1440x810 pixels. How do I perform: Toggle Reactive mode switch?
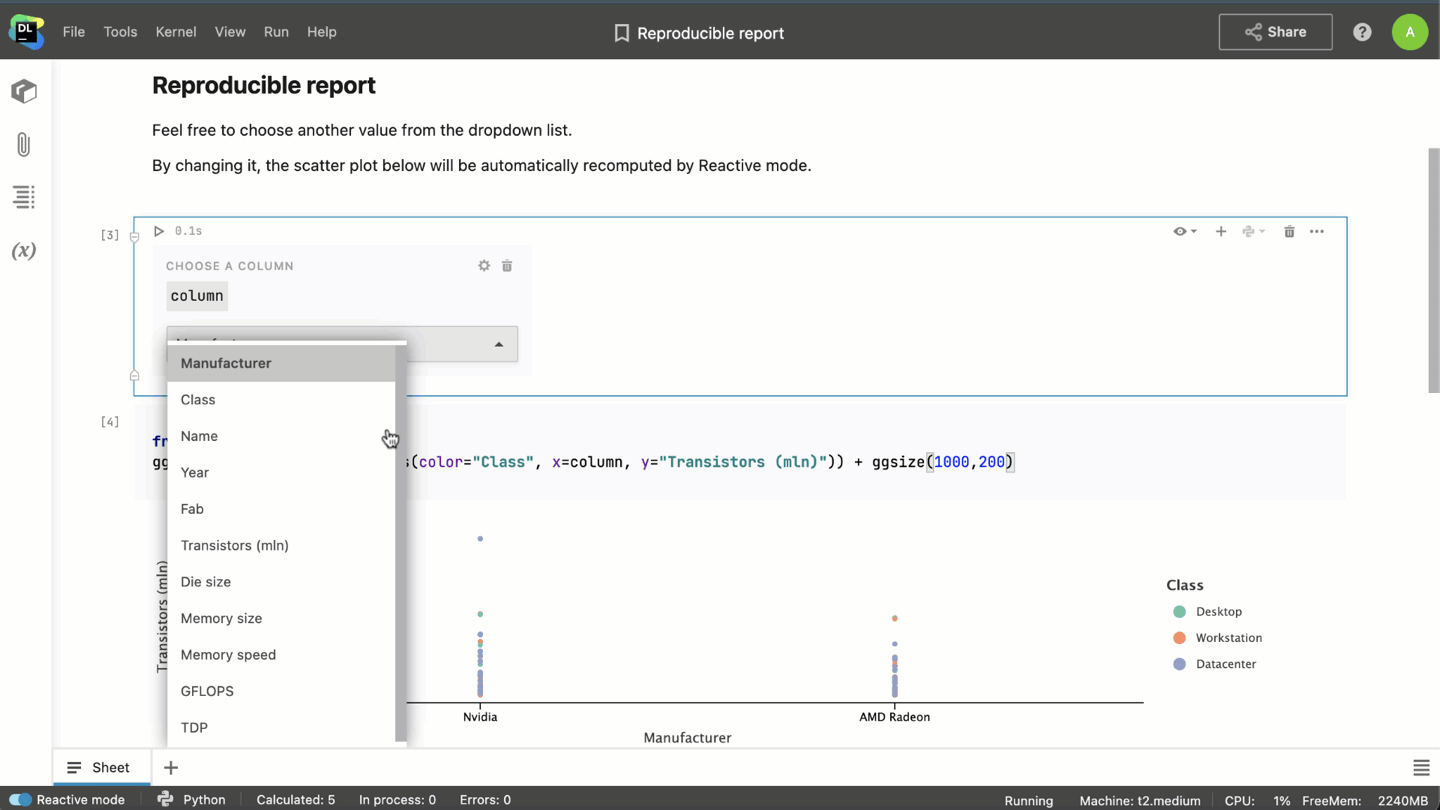[20, 800]
